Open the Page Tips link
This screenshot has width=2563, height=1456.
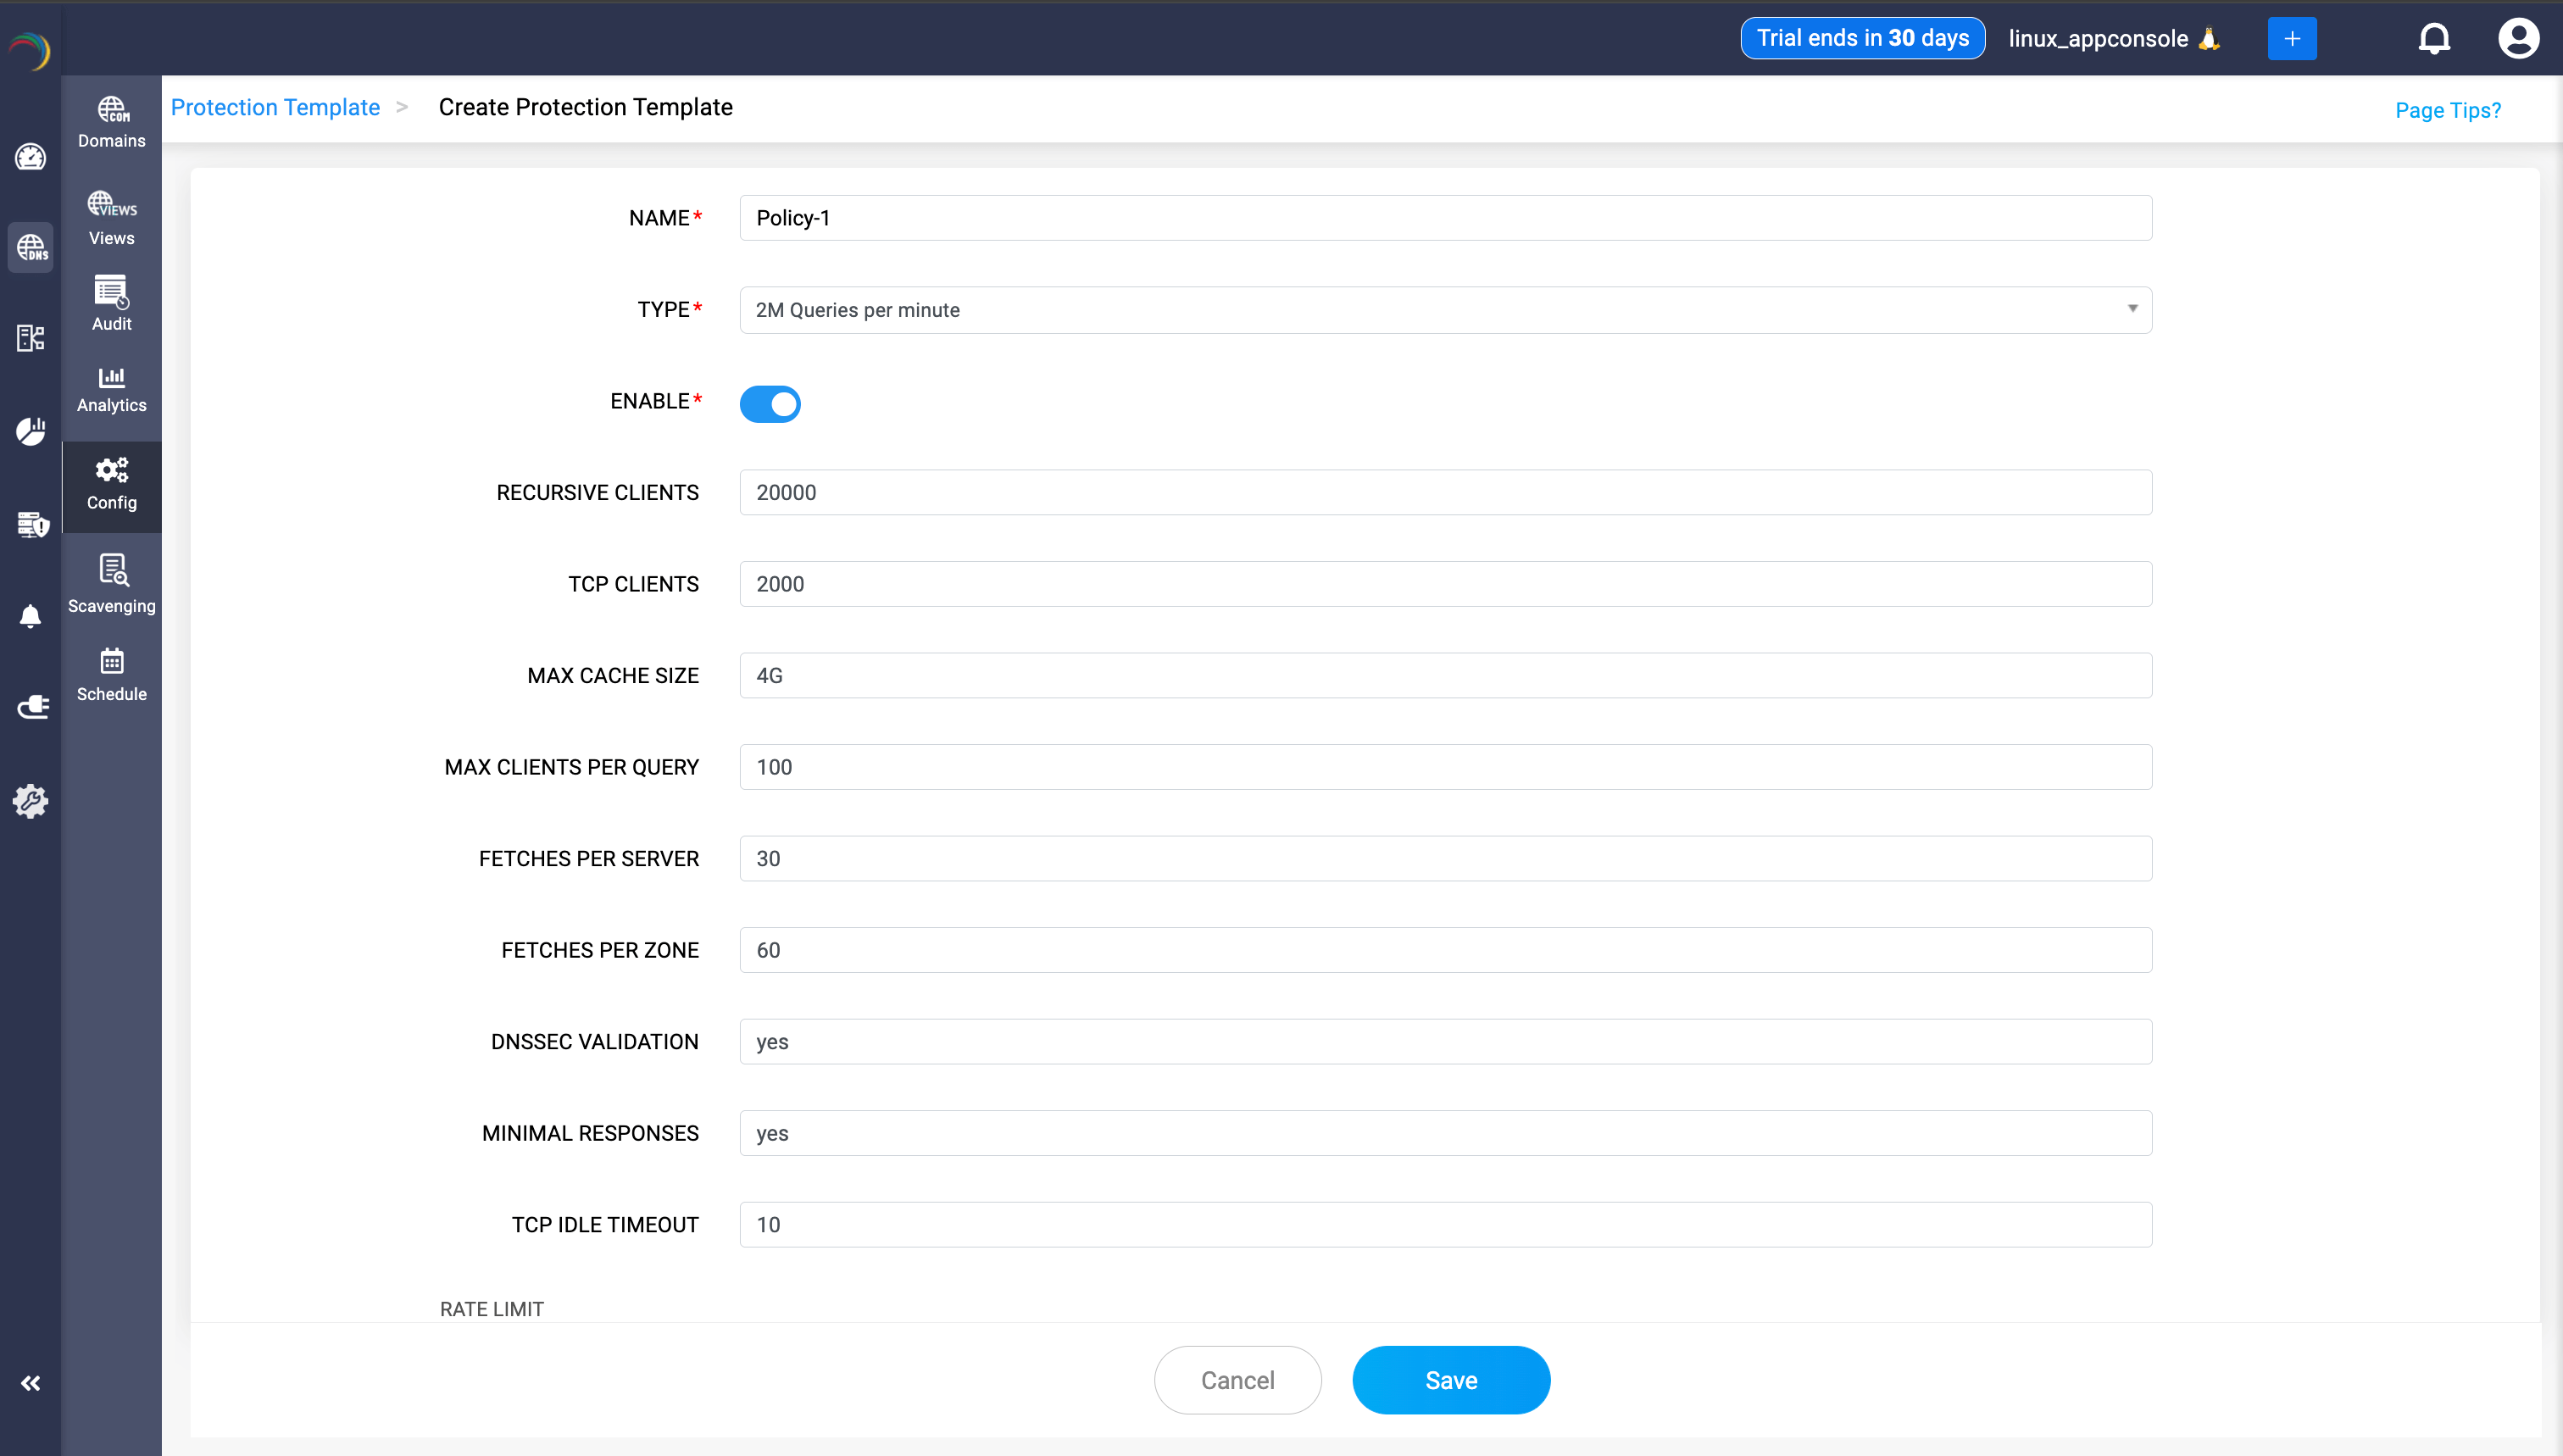[2447, 110]
